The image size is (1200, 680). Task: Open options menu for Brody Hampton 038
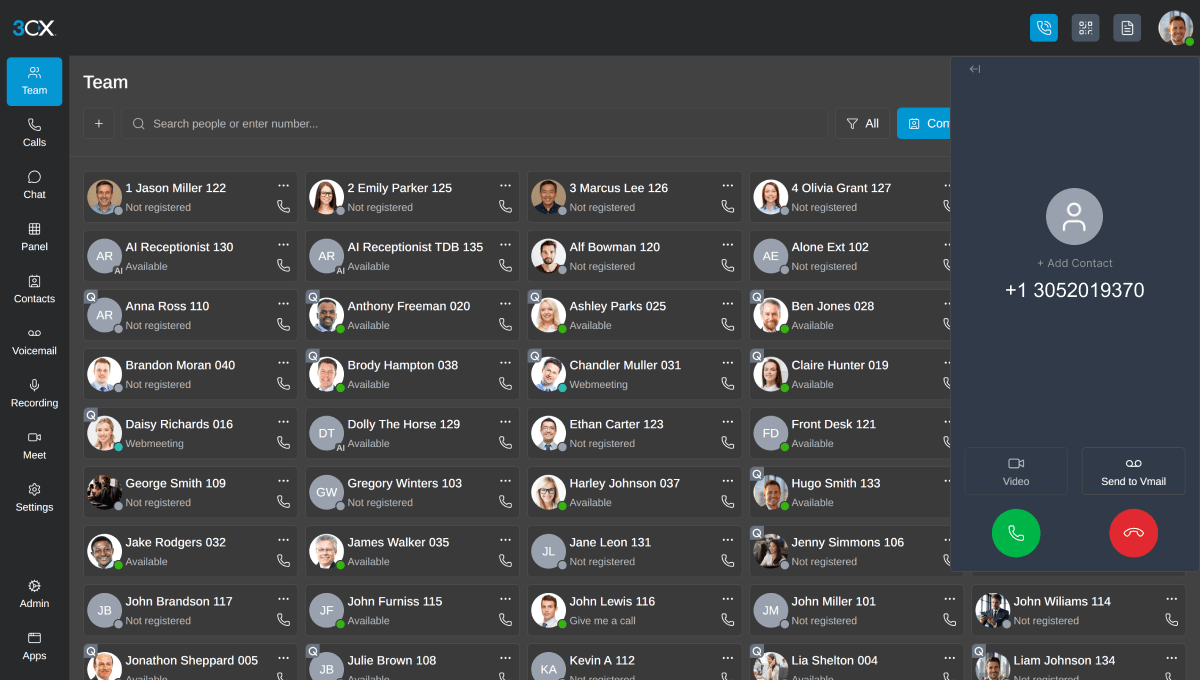(505, 363)
